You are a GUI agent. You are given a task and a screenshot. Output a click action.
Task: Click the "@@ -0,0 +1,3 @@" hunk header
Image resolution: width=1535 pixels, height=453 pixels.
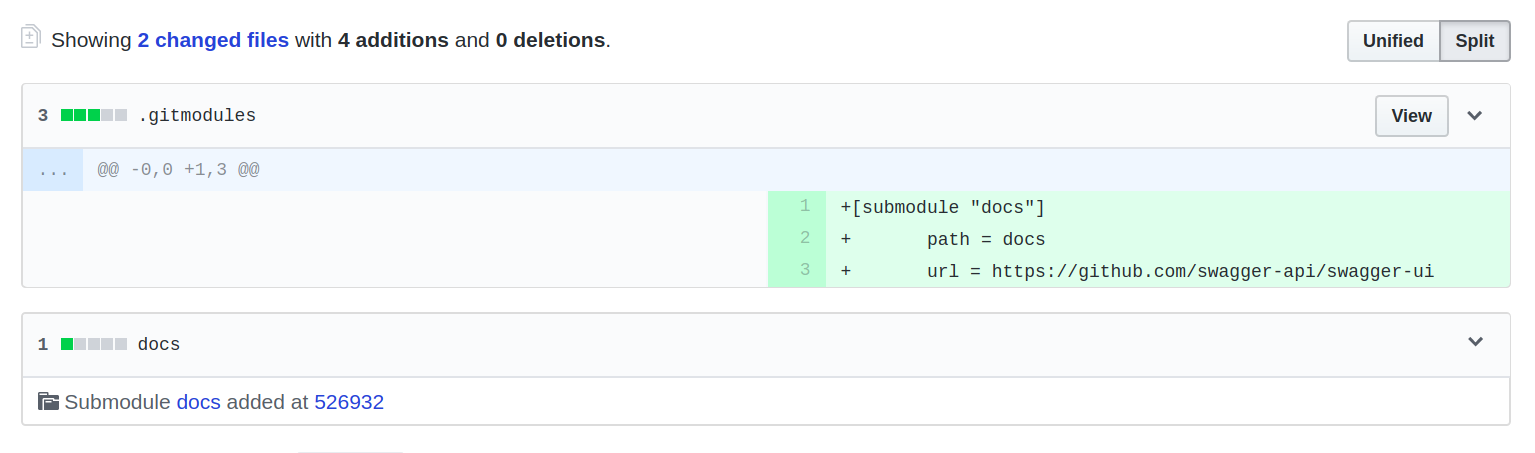tap(178, 170)
